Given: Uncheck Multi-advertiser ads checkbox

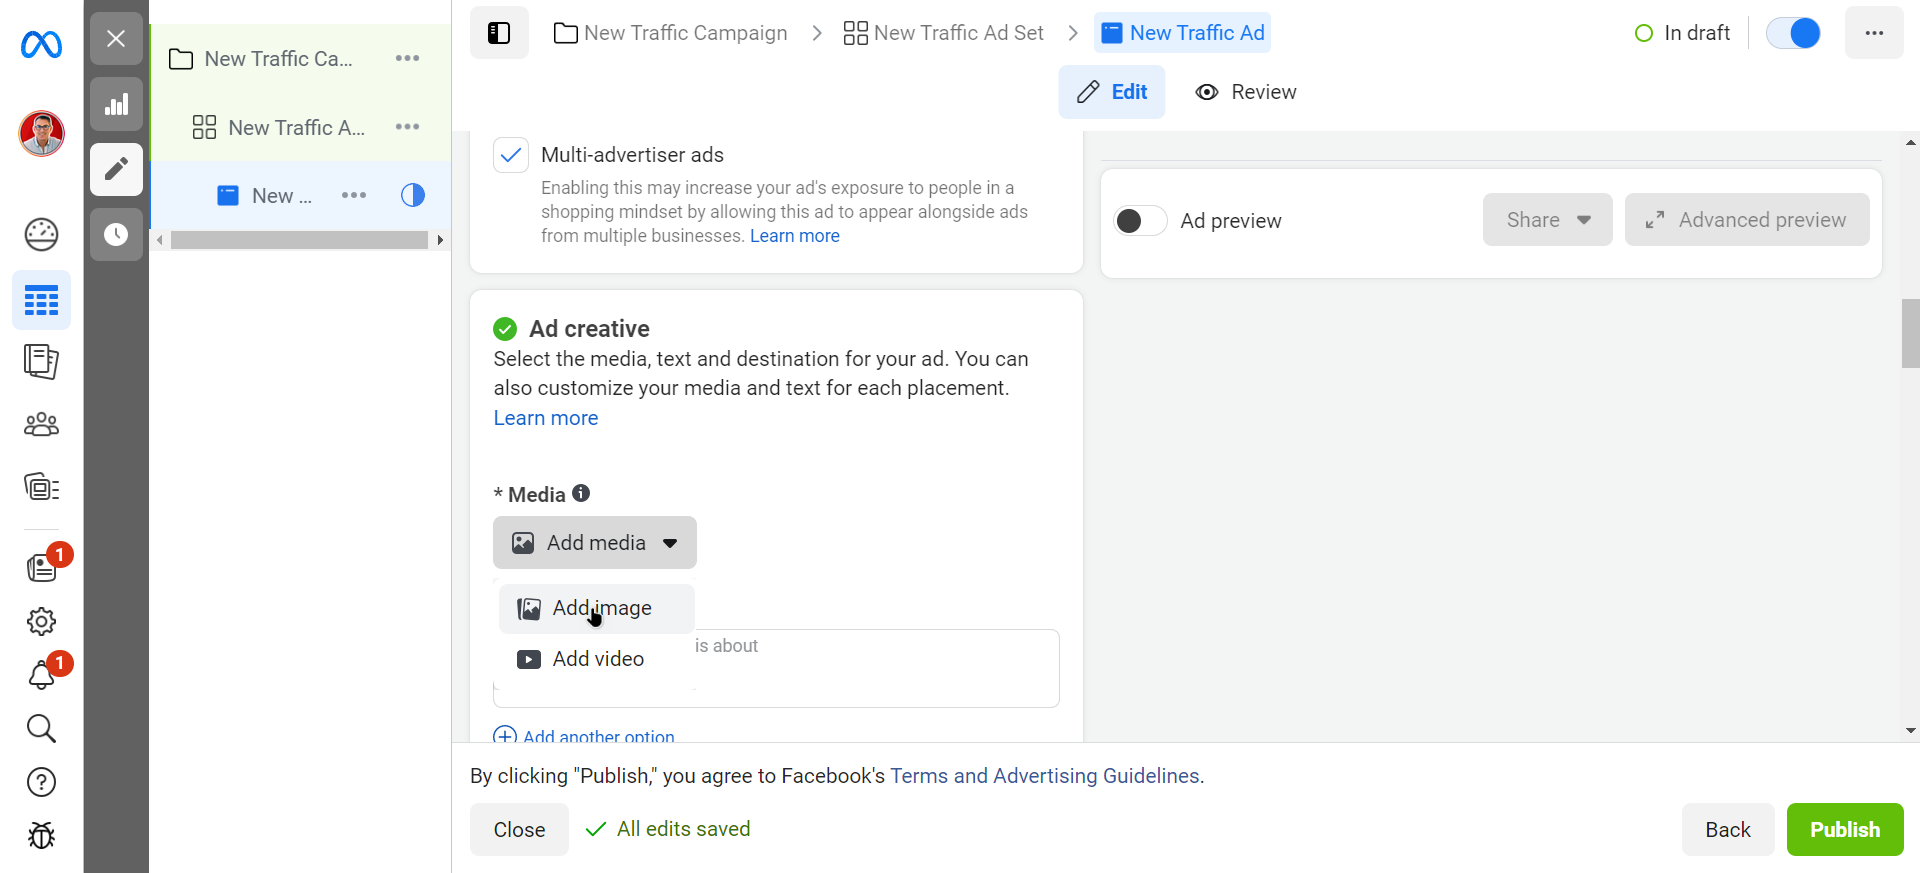Looking at the screenshot, I should click(x=511, y=155).
